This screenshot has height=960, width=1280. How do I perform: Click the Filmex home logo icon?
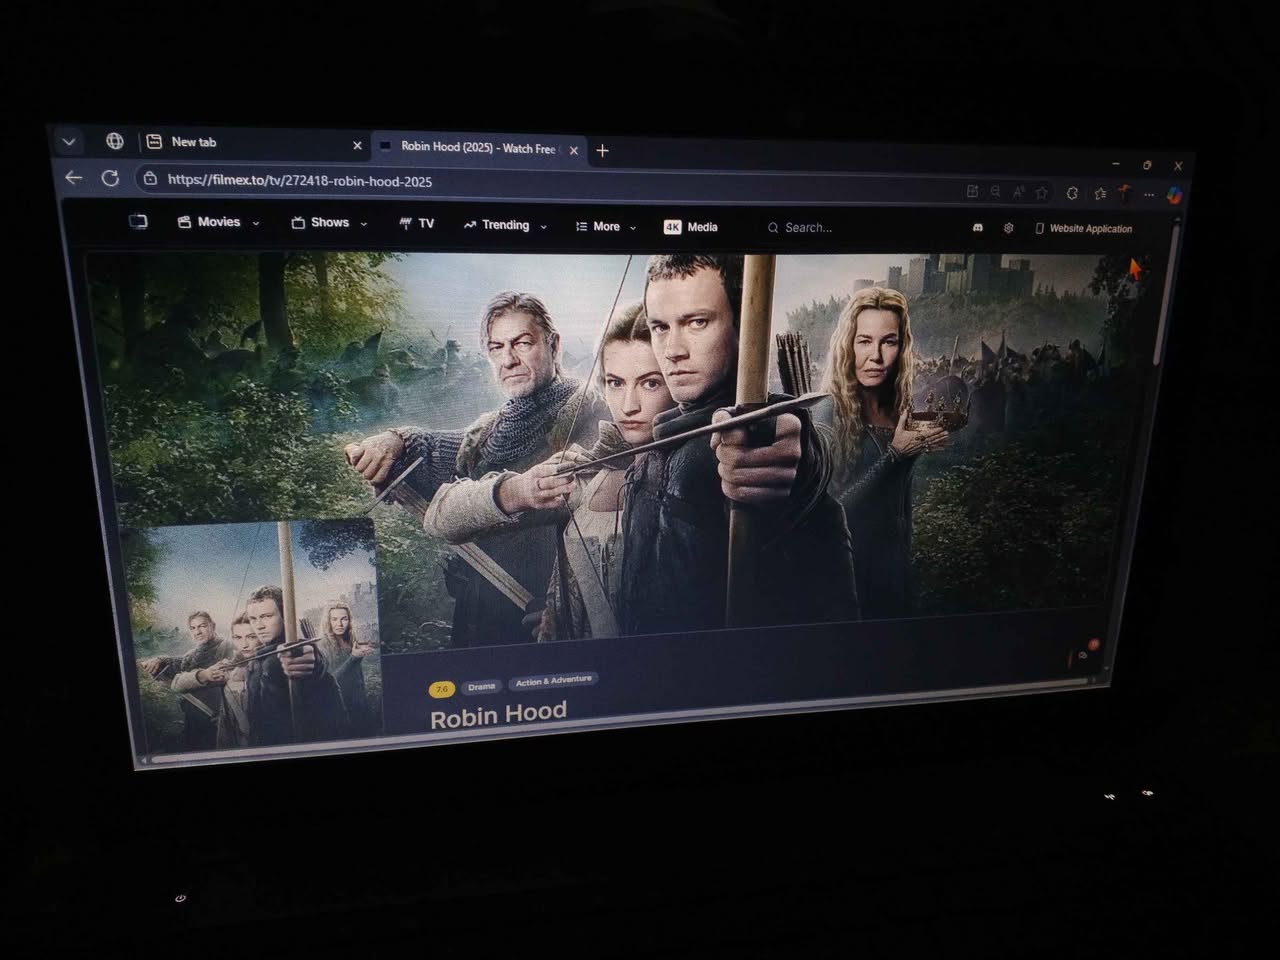coord(138,221)
